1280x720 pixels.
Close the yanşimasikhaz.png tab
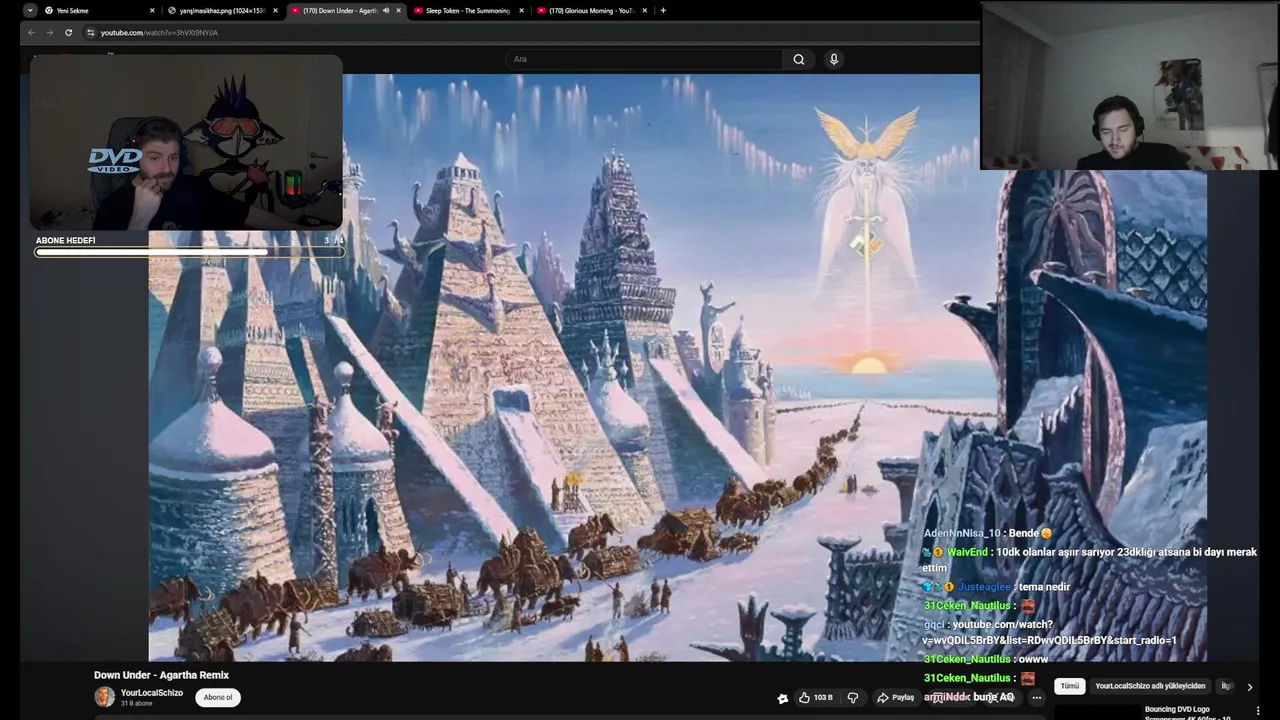point(275,10)
